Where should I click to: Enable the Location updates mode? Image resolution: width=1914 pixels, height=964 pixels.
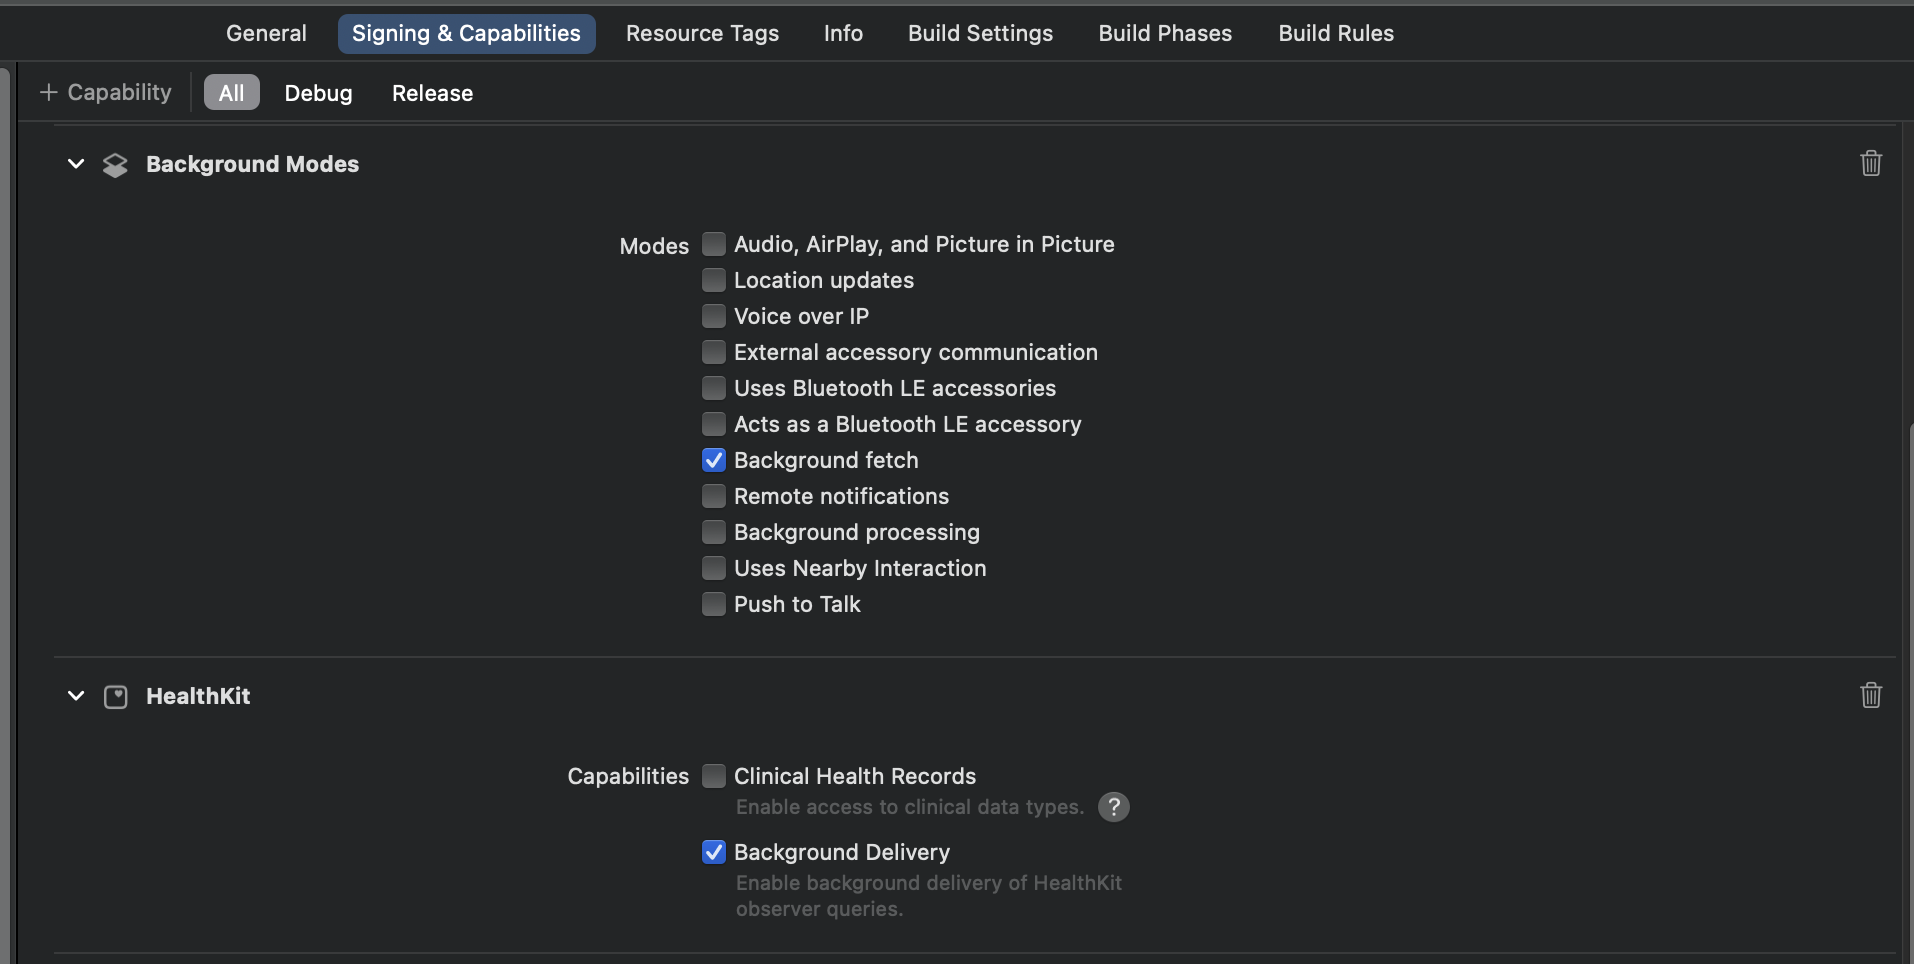point(713,280)
